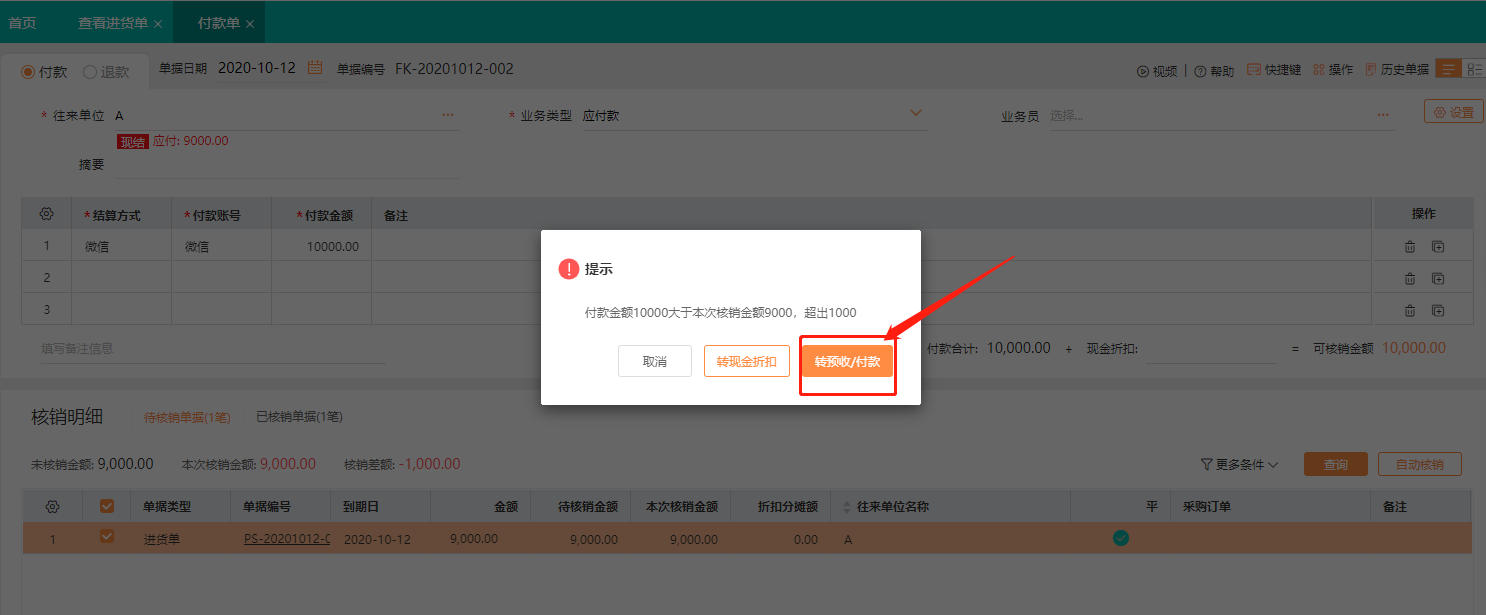The width and height of the screenshot is (1486, 615).
Task: Delete payment row 1
Action: click(1410, 247)
